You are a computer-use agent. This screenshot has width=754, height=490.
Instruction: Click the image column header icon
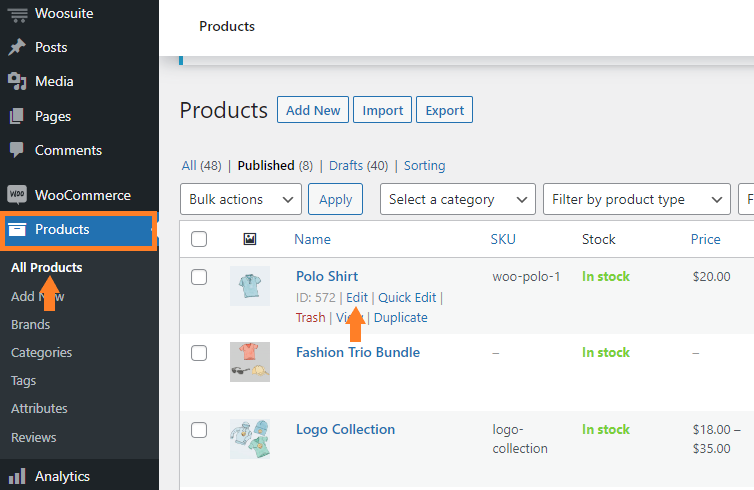click(250, 239)
